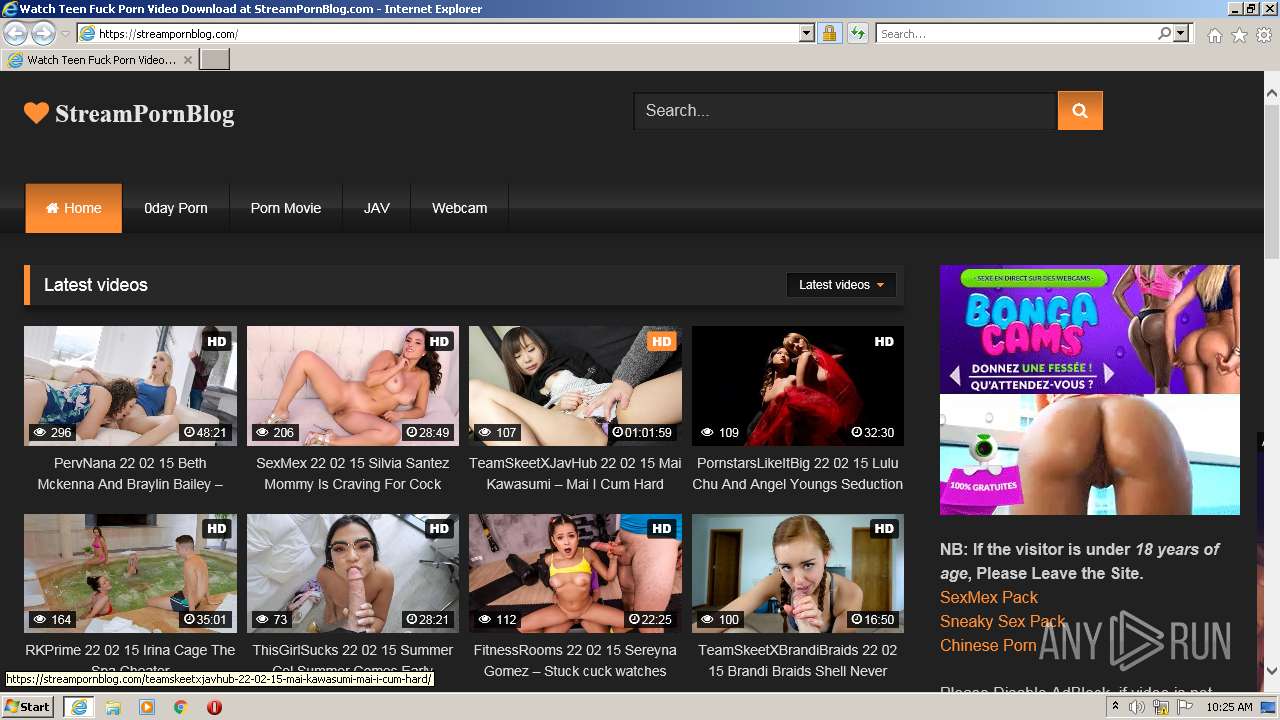Open the video thumbnail with 48:21 duration

point(131,386)
